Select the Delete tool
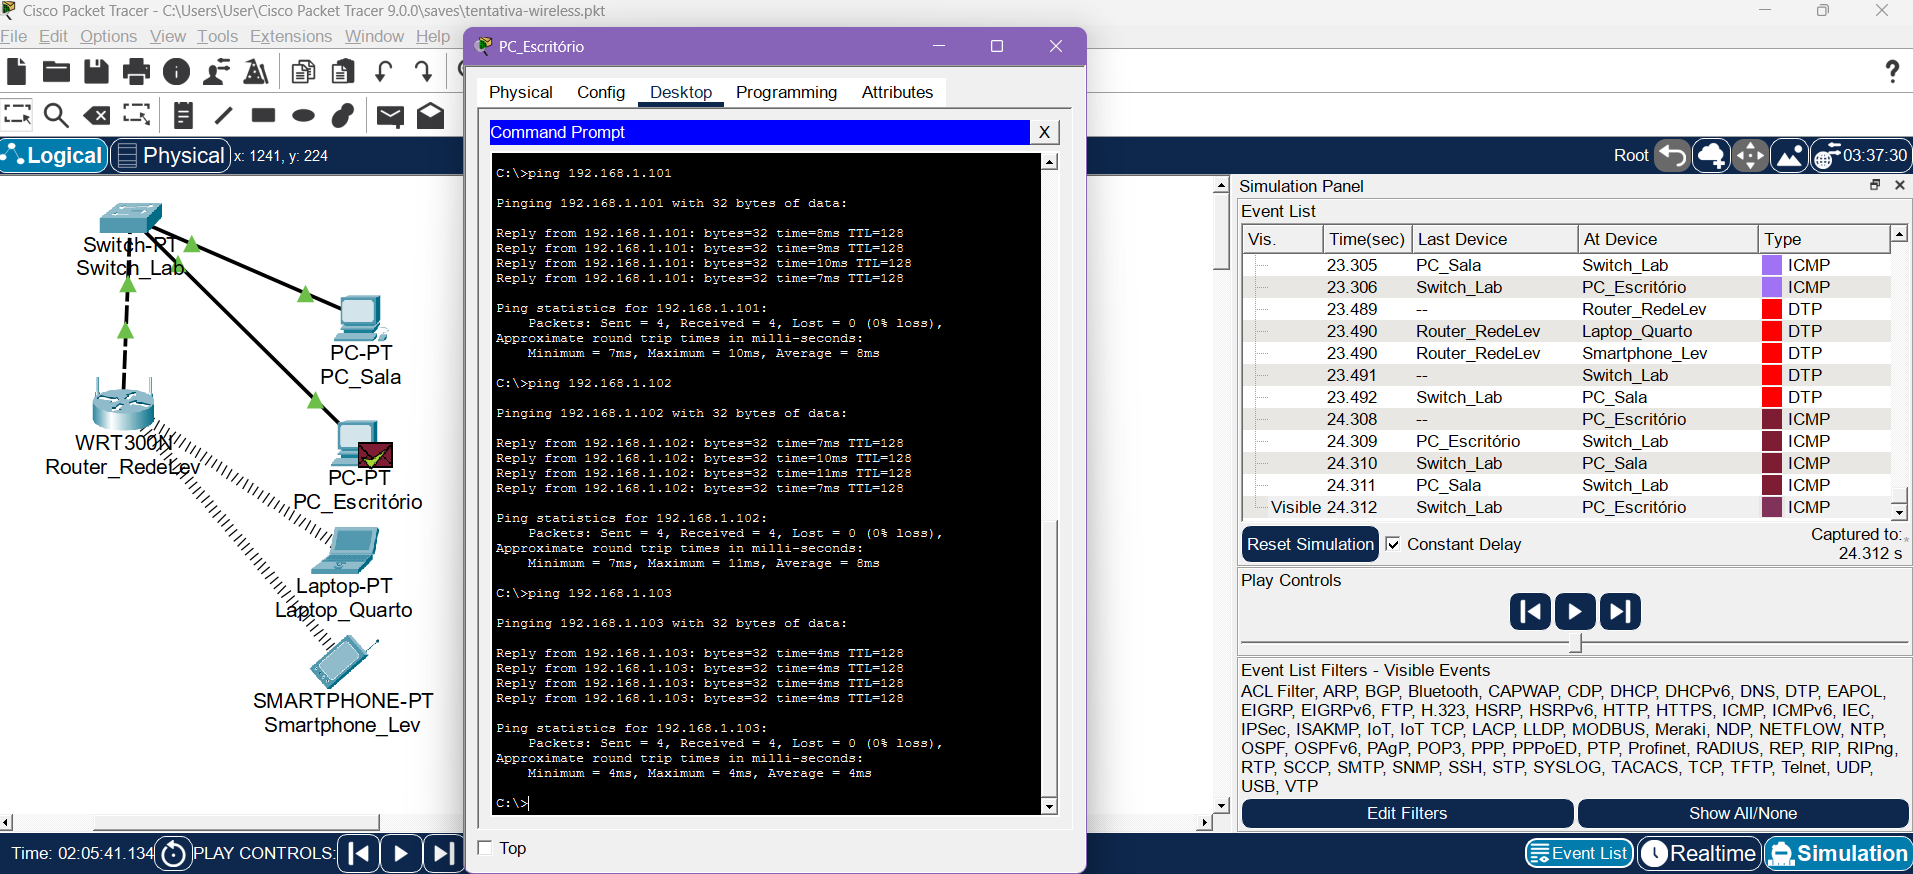 pos(97,116)
